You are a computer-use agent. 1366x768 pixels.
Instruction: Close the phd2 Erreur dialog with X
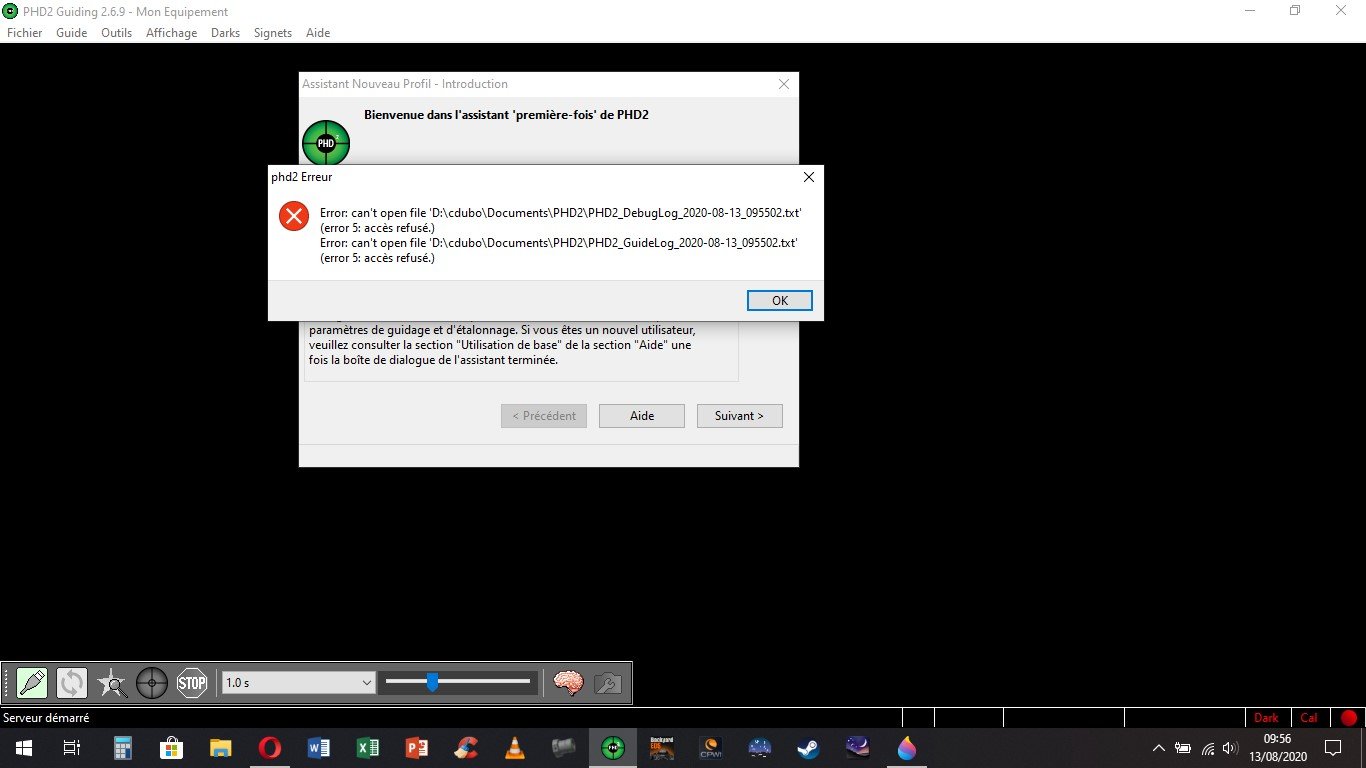[809, 177]
